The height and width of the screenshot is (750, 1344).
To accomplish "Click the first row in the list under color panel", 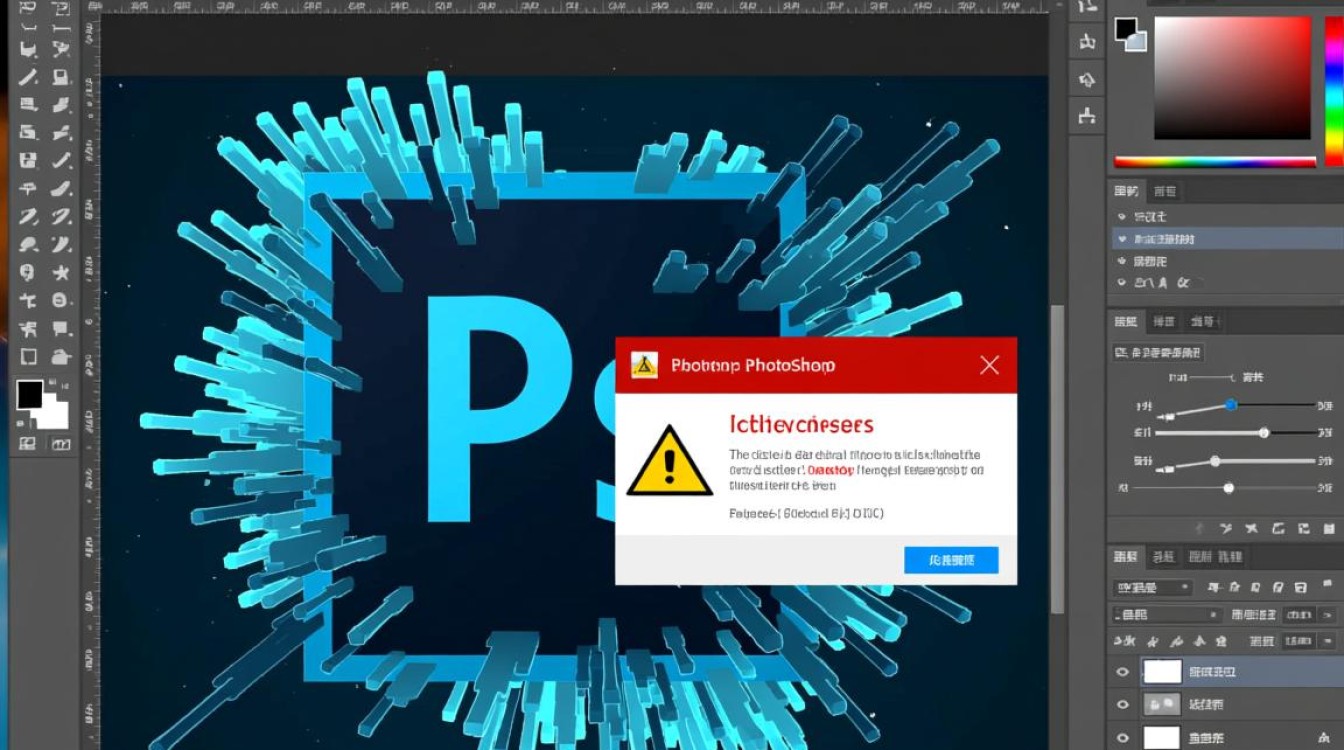I will 1228,217.
